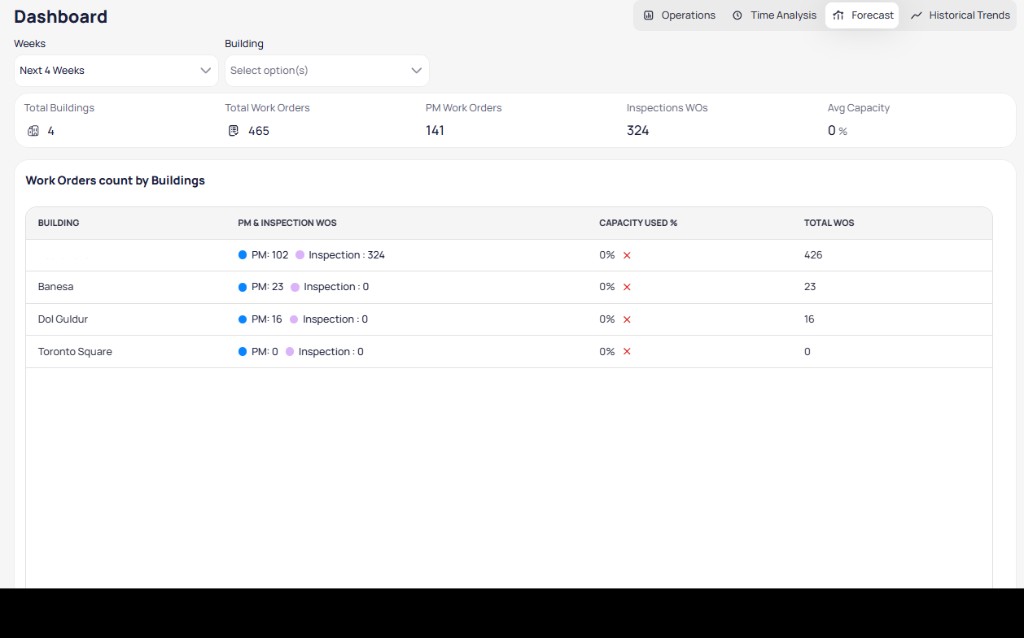
Task: Click the PM & INSPECTION WOS column header
Action: pos(287,223)
